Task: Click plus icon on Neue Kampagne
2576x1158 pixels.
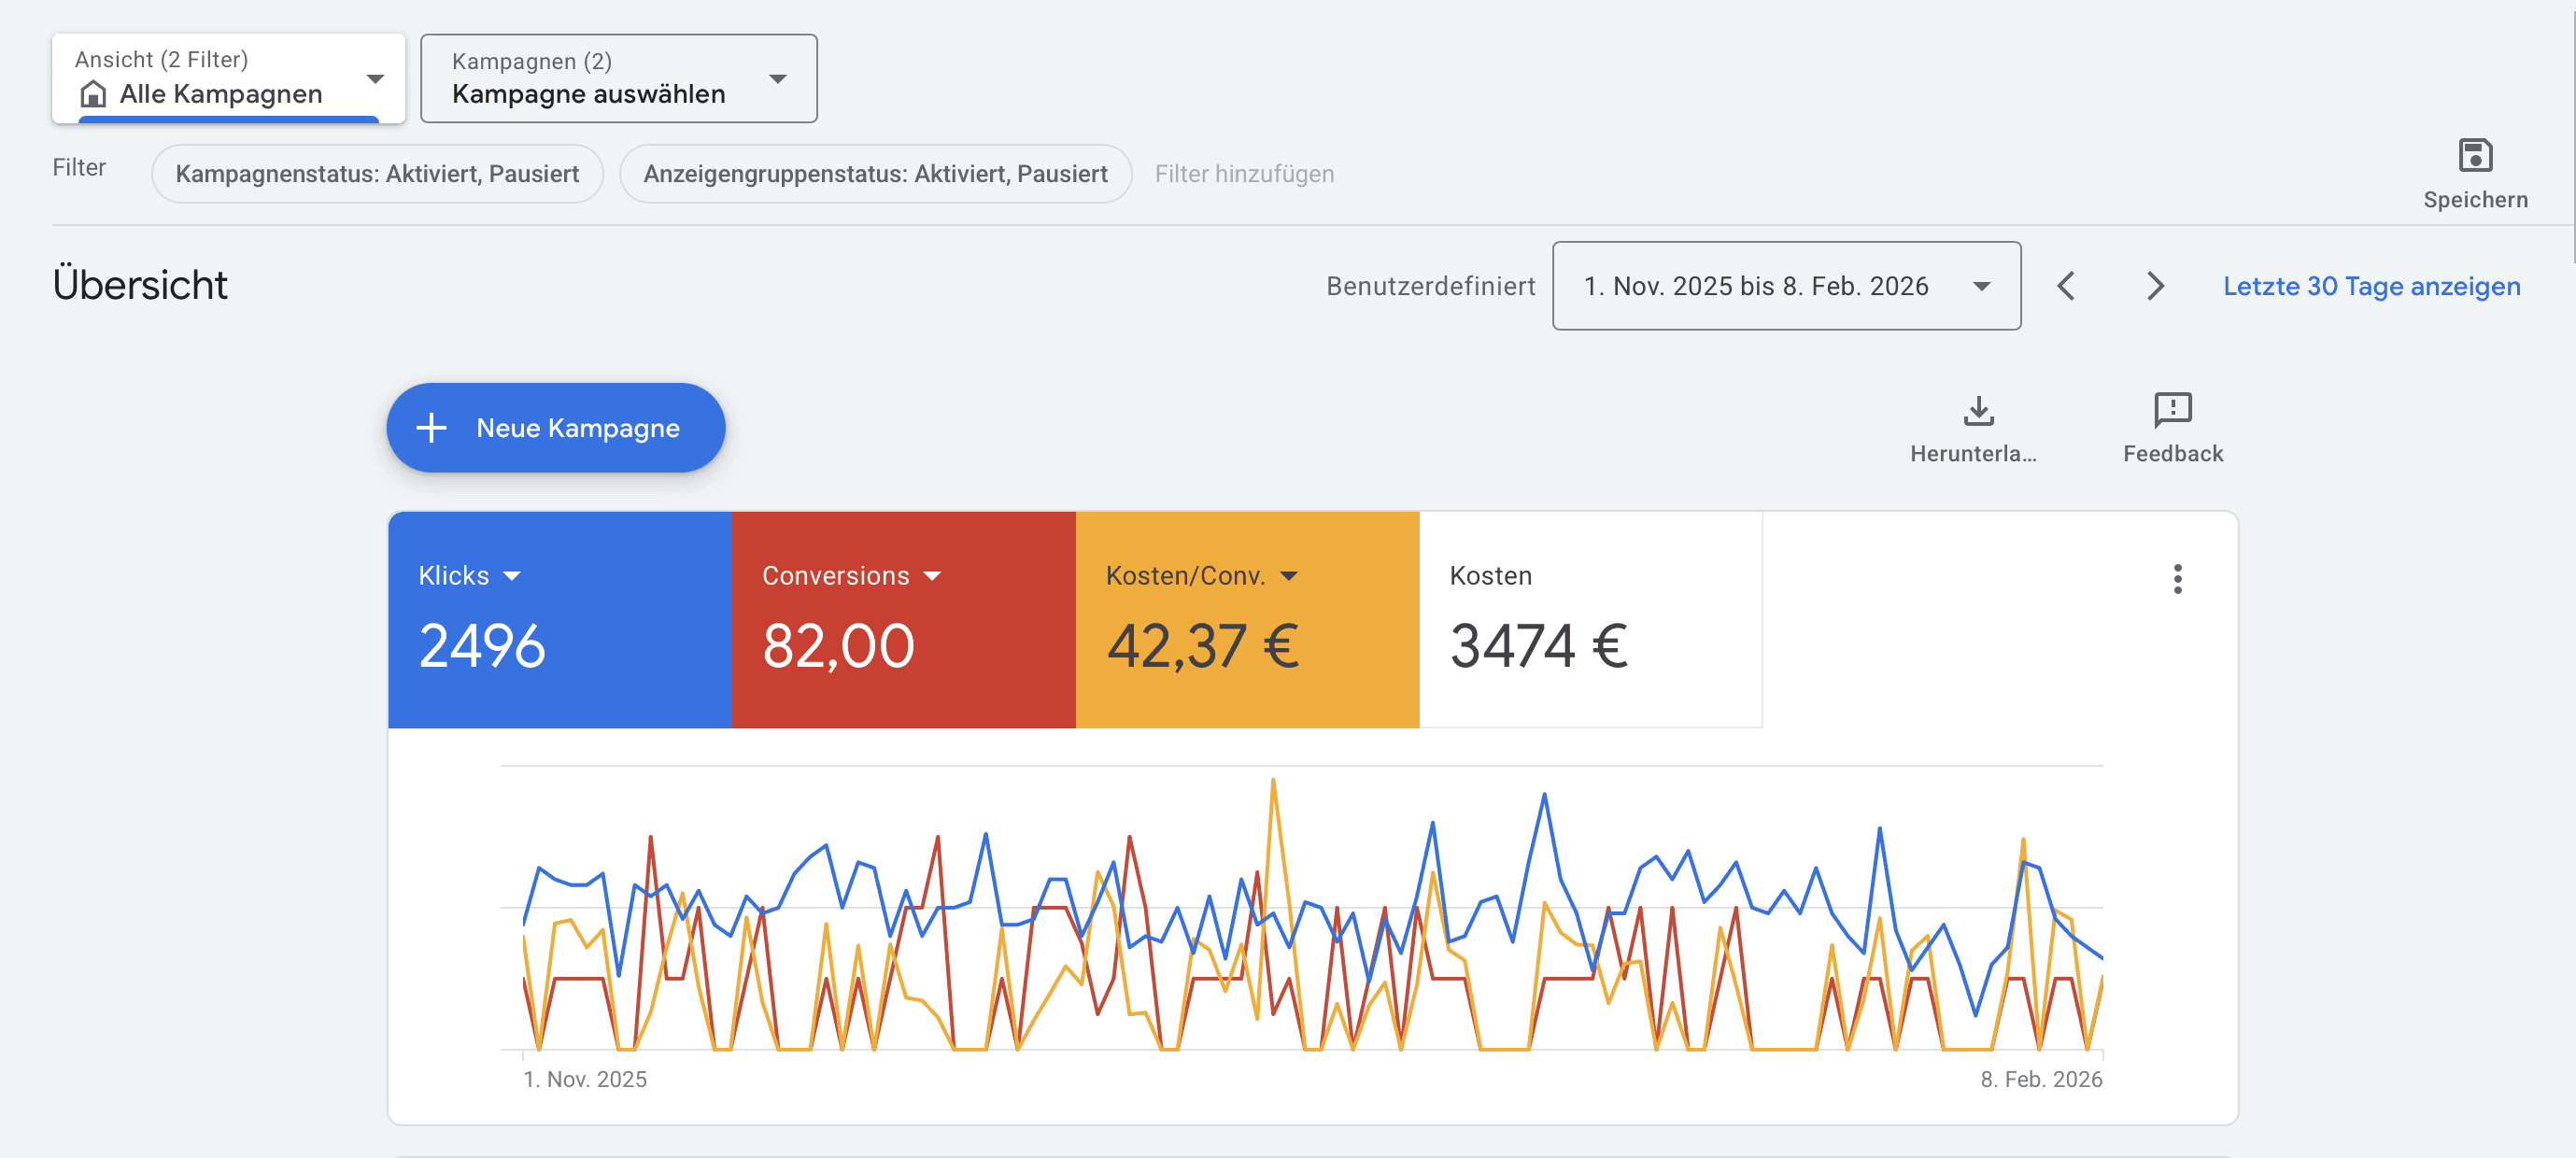Action: (x=431, y=428)
